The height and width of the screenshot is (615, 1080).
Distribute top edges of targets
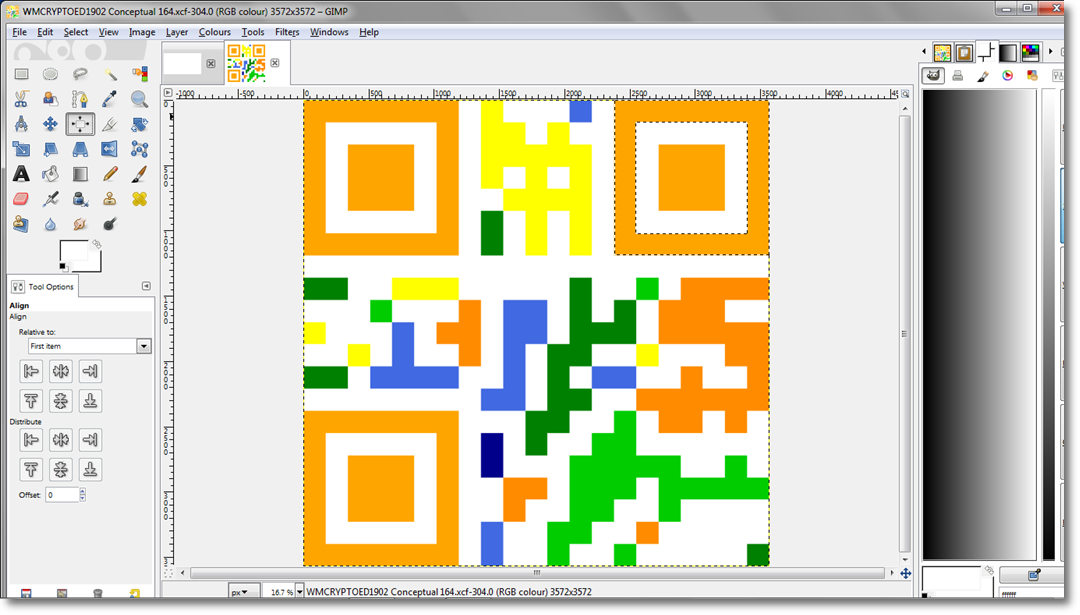[31, 469]
